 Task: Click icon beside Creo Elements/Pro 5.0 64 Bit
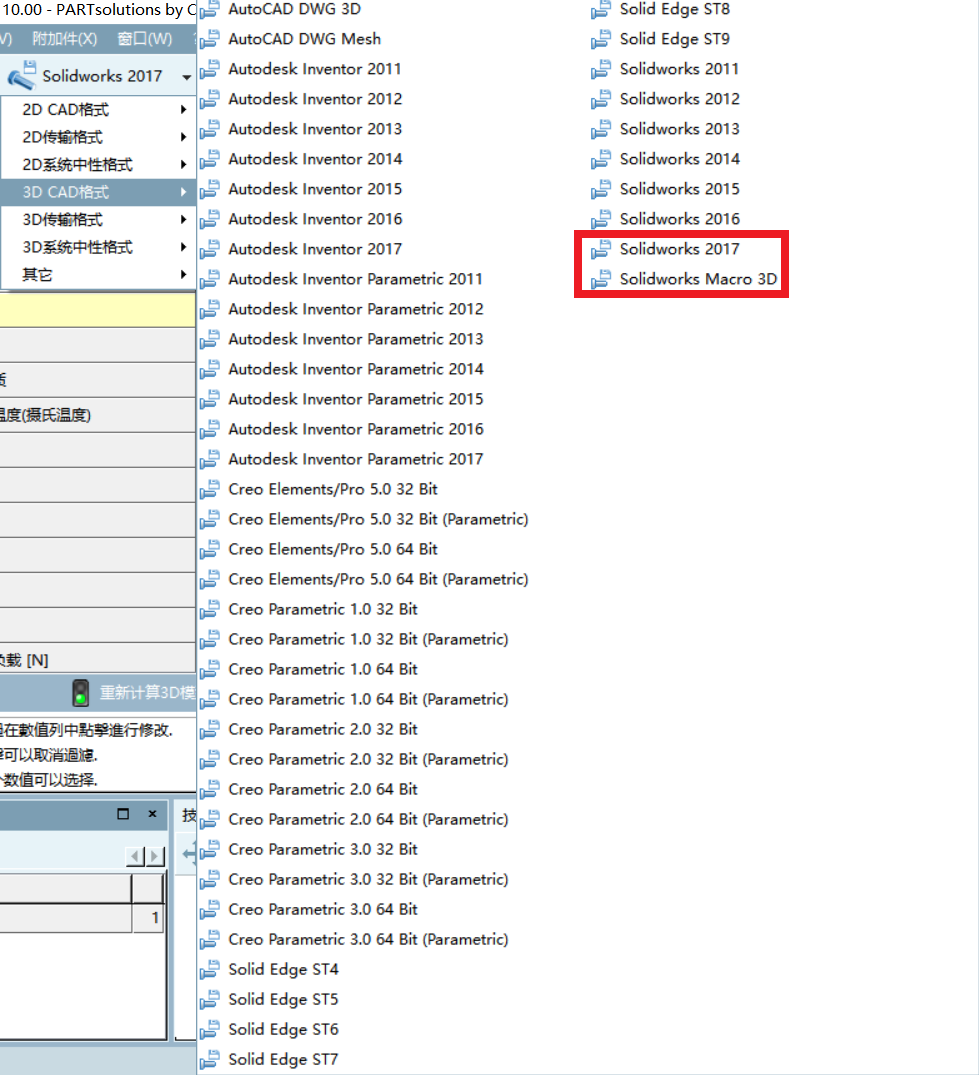coord(210,550)
